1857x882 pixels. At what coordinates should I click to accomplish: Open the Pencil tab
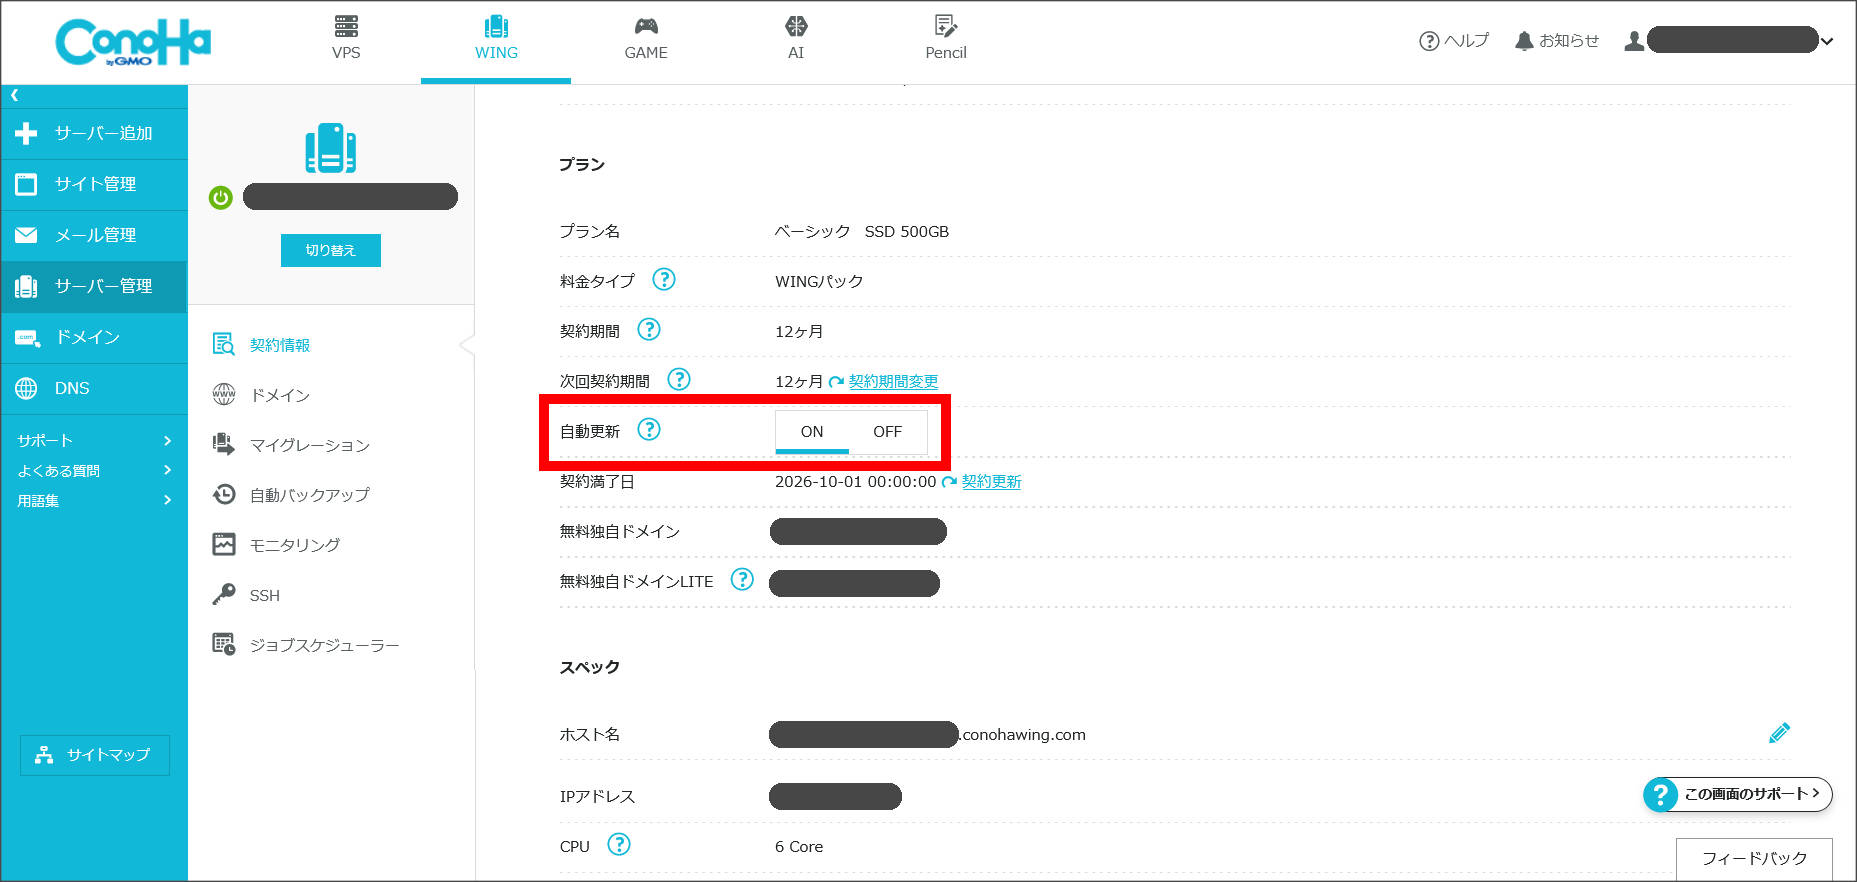946,39
